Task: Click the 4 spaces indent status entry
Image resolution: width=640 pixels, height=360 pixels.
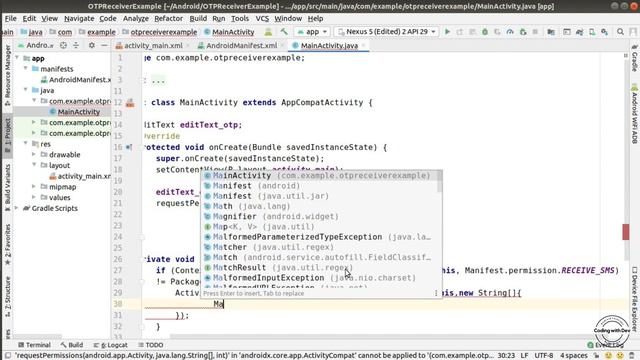Action: tap(573, 356)
